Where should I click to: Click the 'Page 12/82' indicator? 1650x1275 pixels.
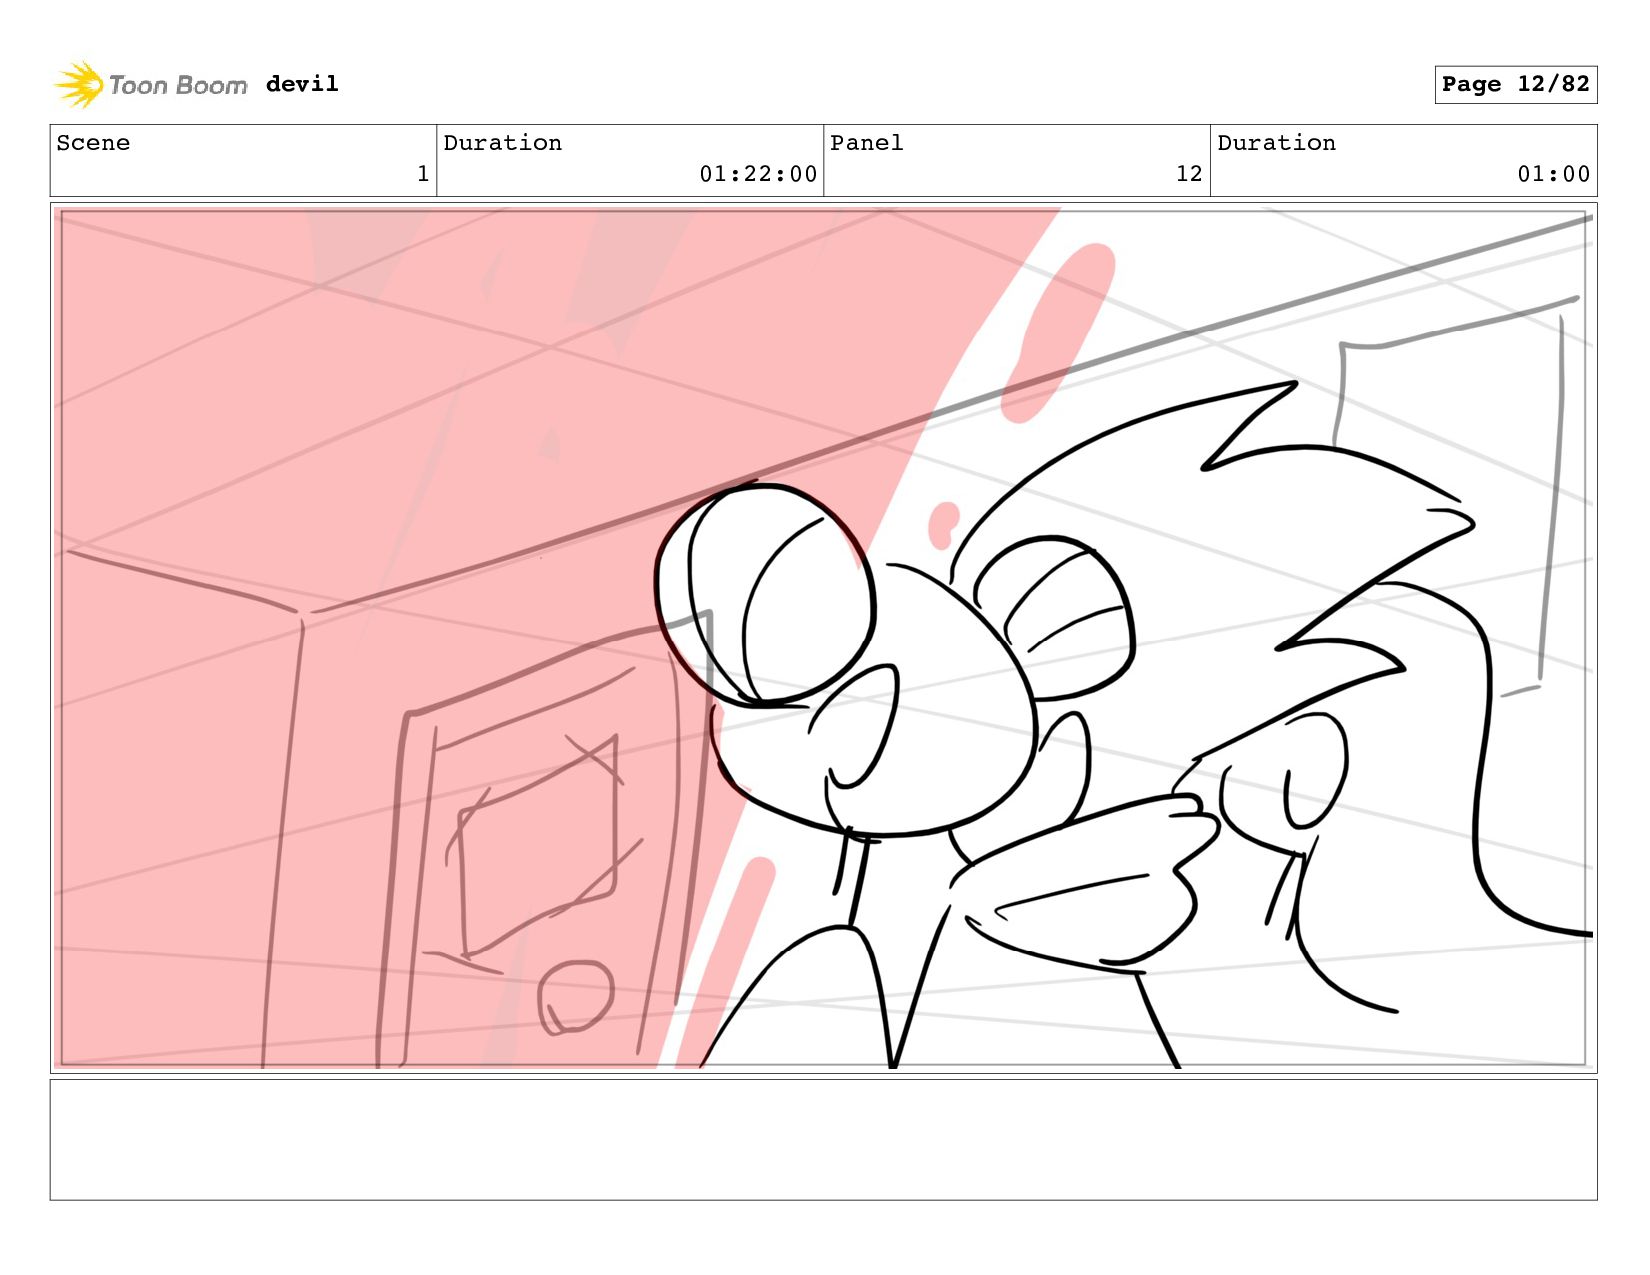(x=1515, y=84)
